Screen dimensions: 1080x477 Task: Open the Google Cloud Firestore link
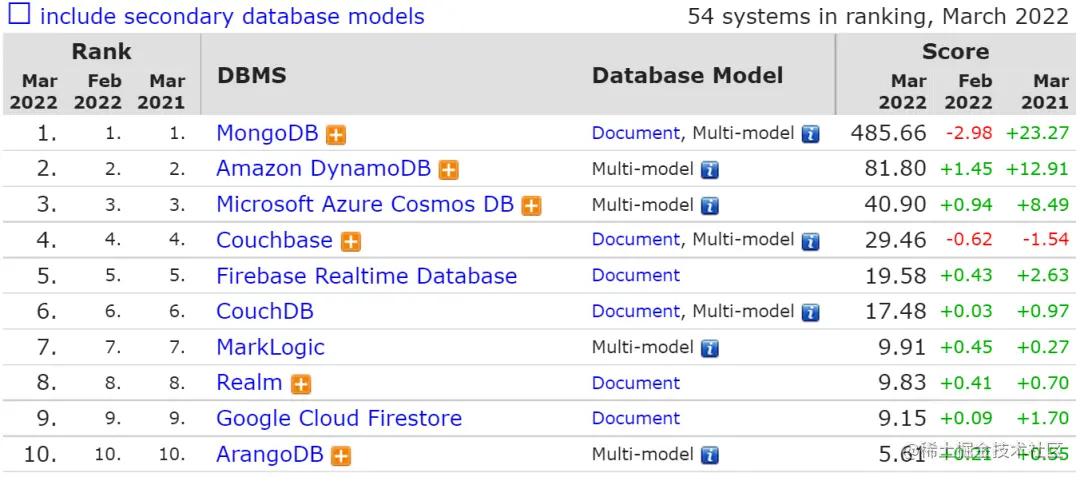339,419
